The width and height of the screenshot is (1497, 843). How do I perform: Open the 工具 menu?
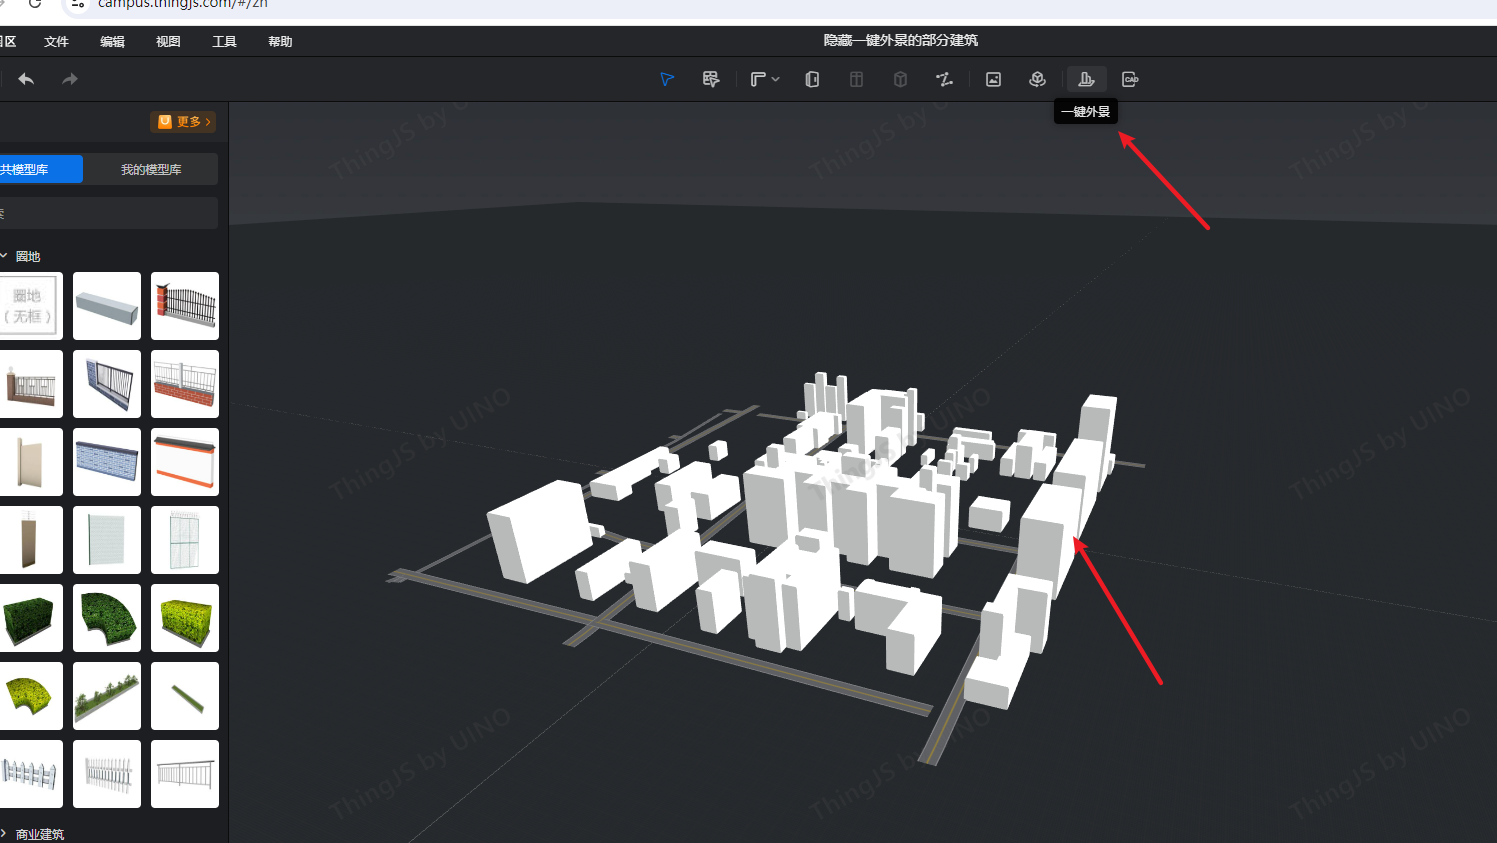[224, 41]
